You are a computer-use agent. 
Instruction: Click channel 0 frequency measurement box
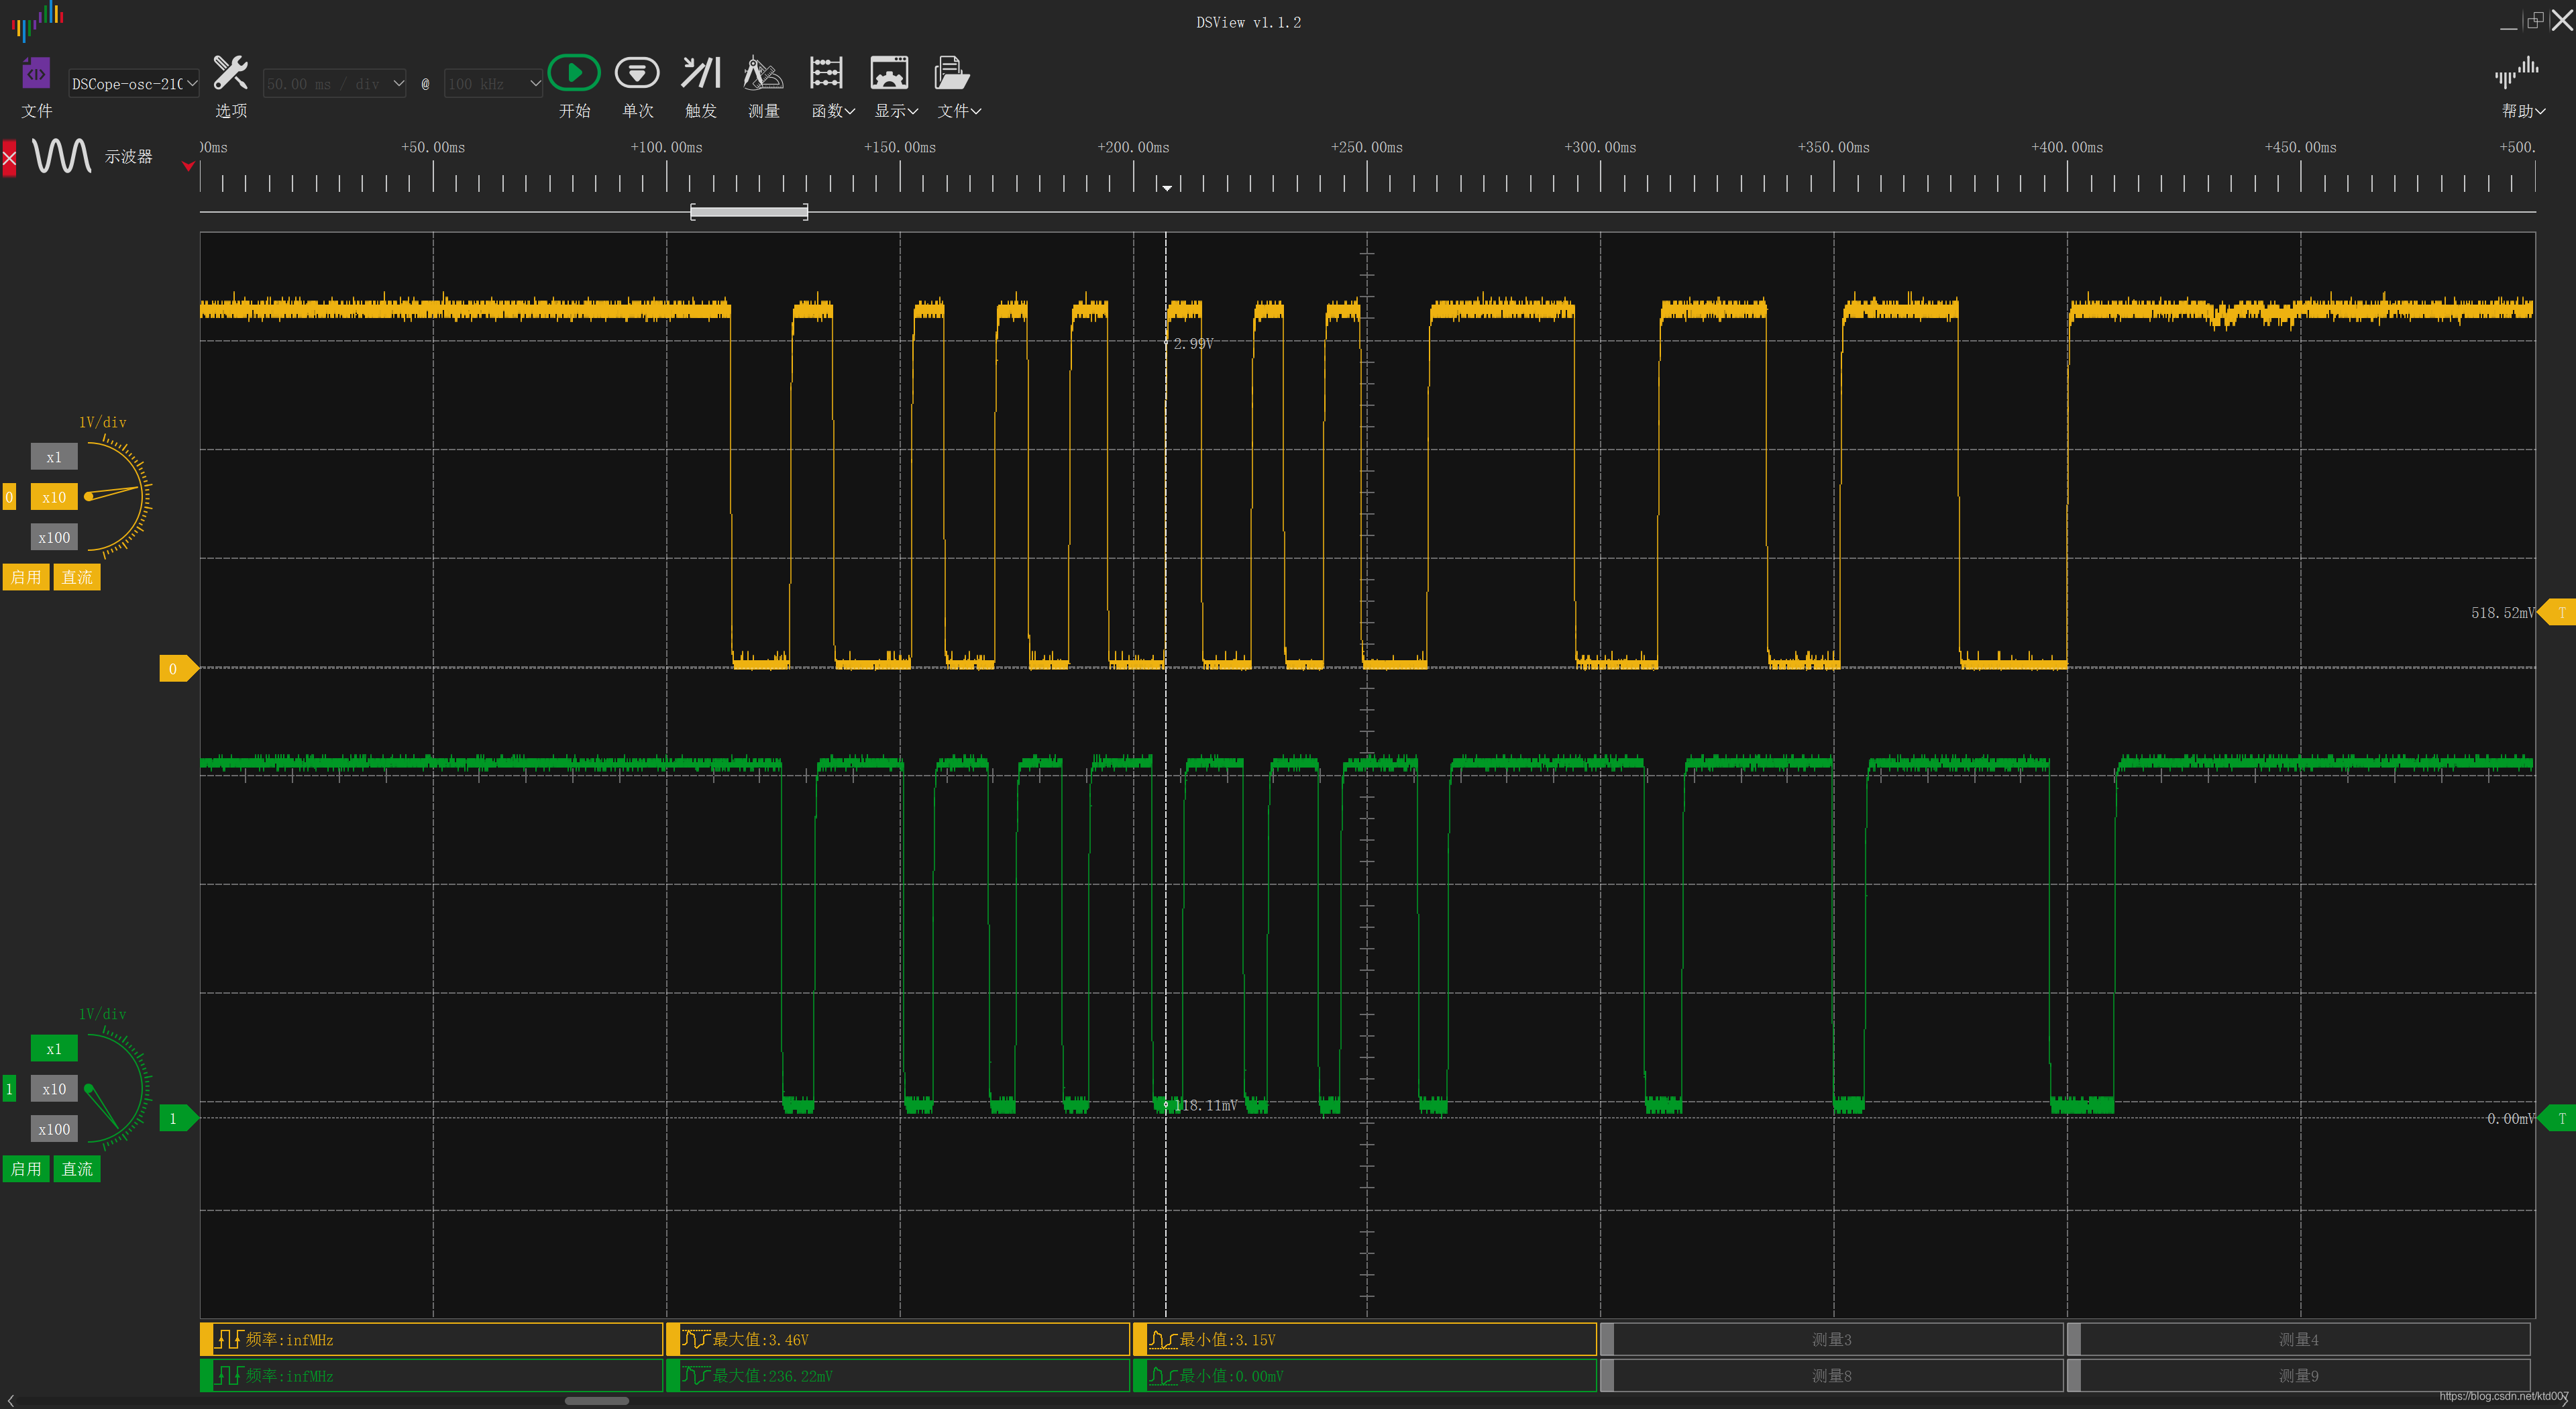(431, 1339)
